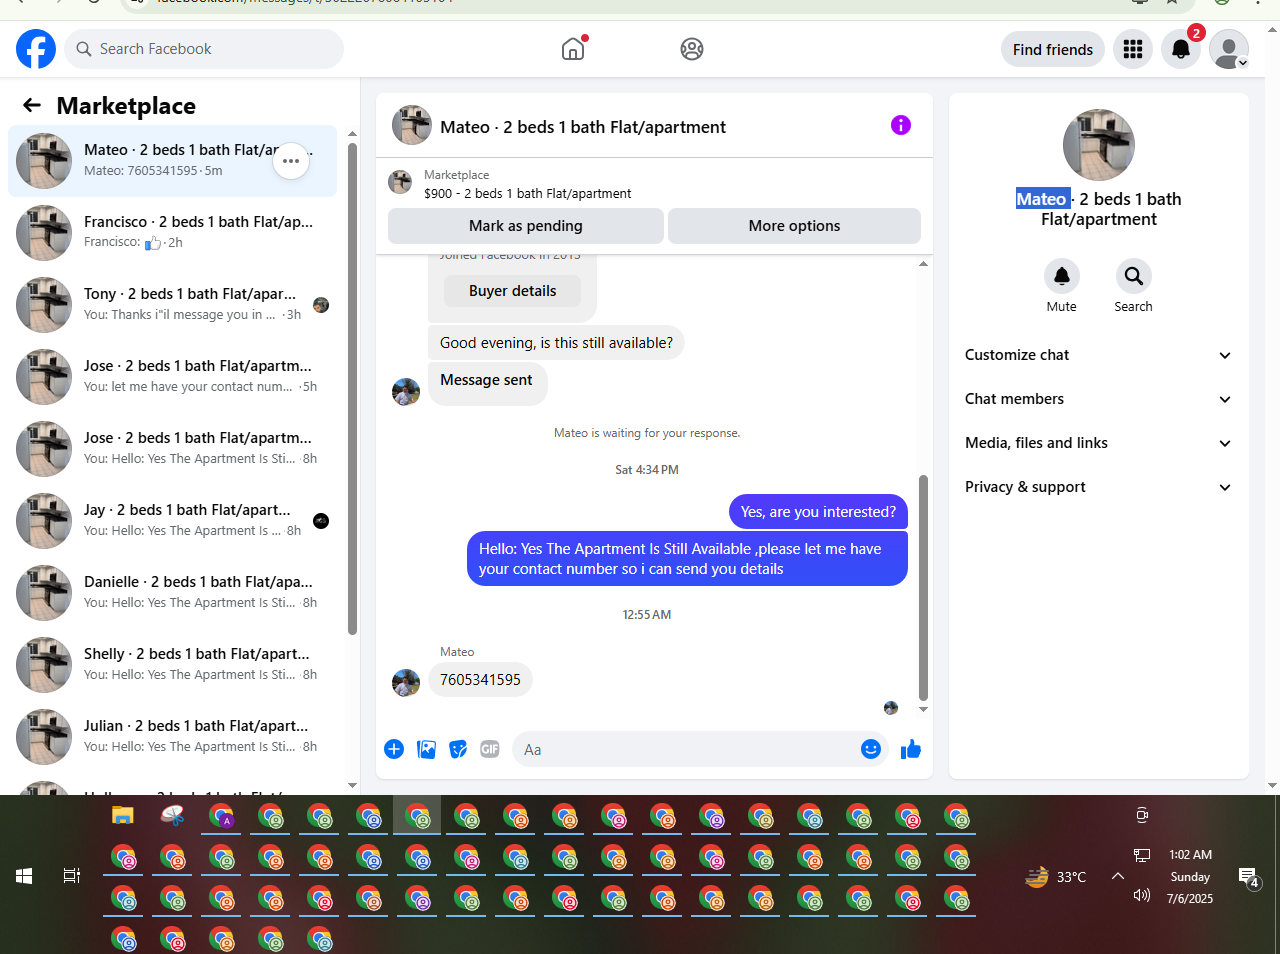Expand Media, files and links section
Image resolution: width=1280 pixels, height=954 pixels.
coord(1098,443)
